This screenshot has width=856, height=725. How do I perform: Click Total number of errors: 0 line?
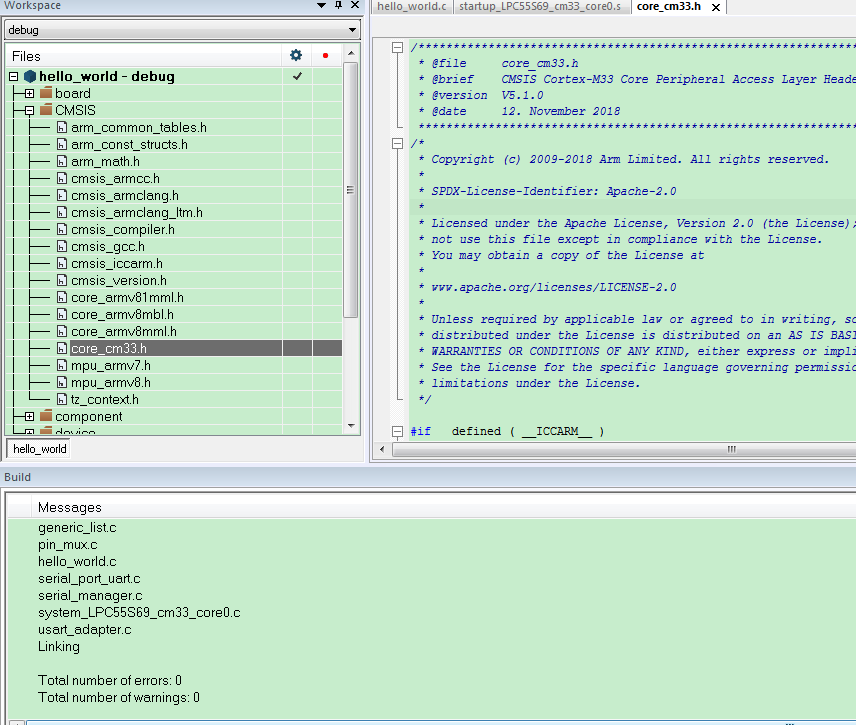110,680
